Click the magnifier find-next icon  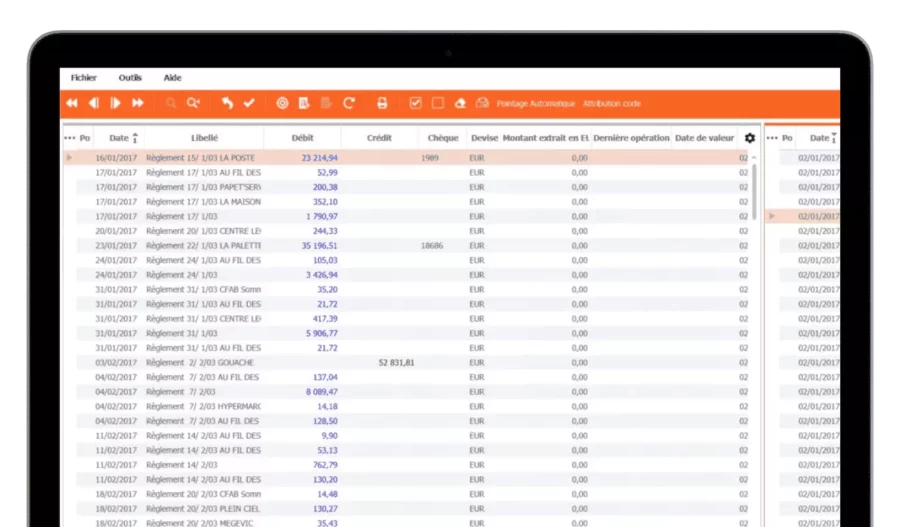(193, 103)
